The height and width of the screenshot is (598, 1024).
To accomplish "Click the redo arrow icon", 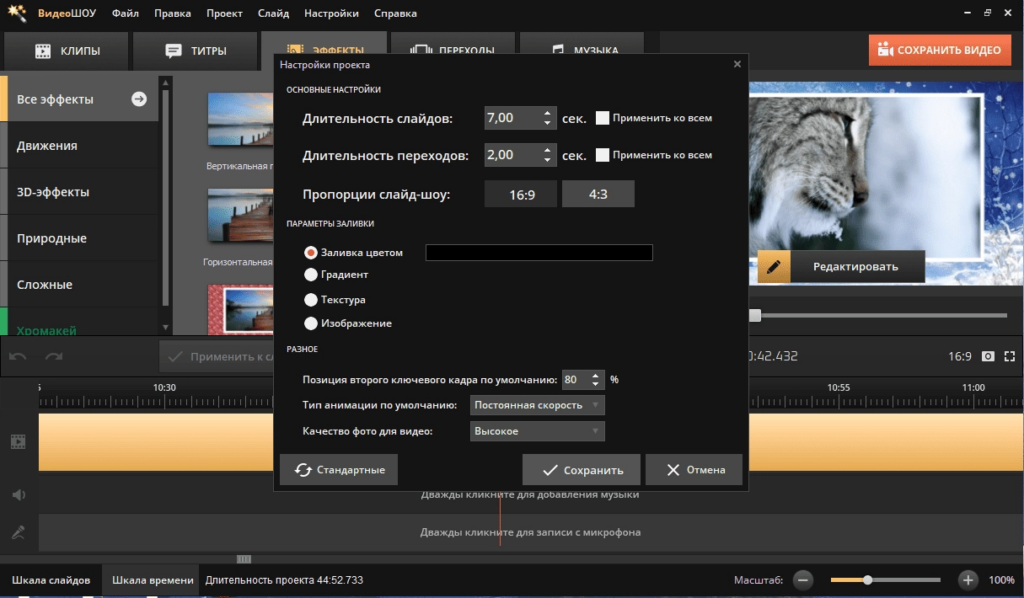I will pyautogui.click(x=54, y=356).
